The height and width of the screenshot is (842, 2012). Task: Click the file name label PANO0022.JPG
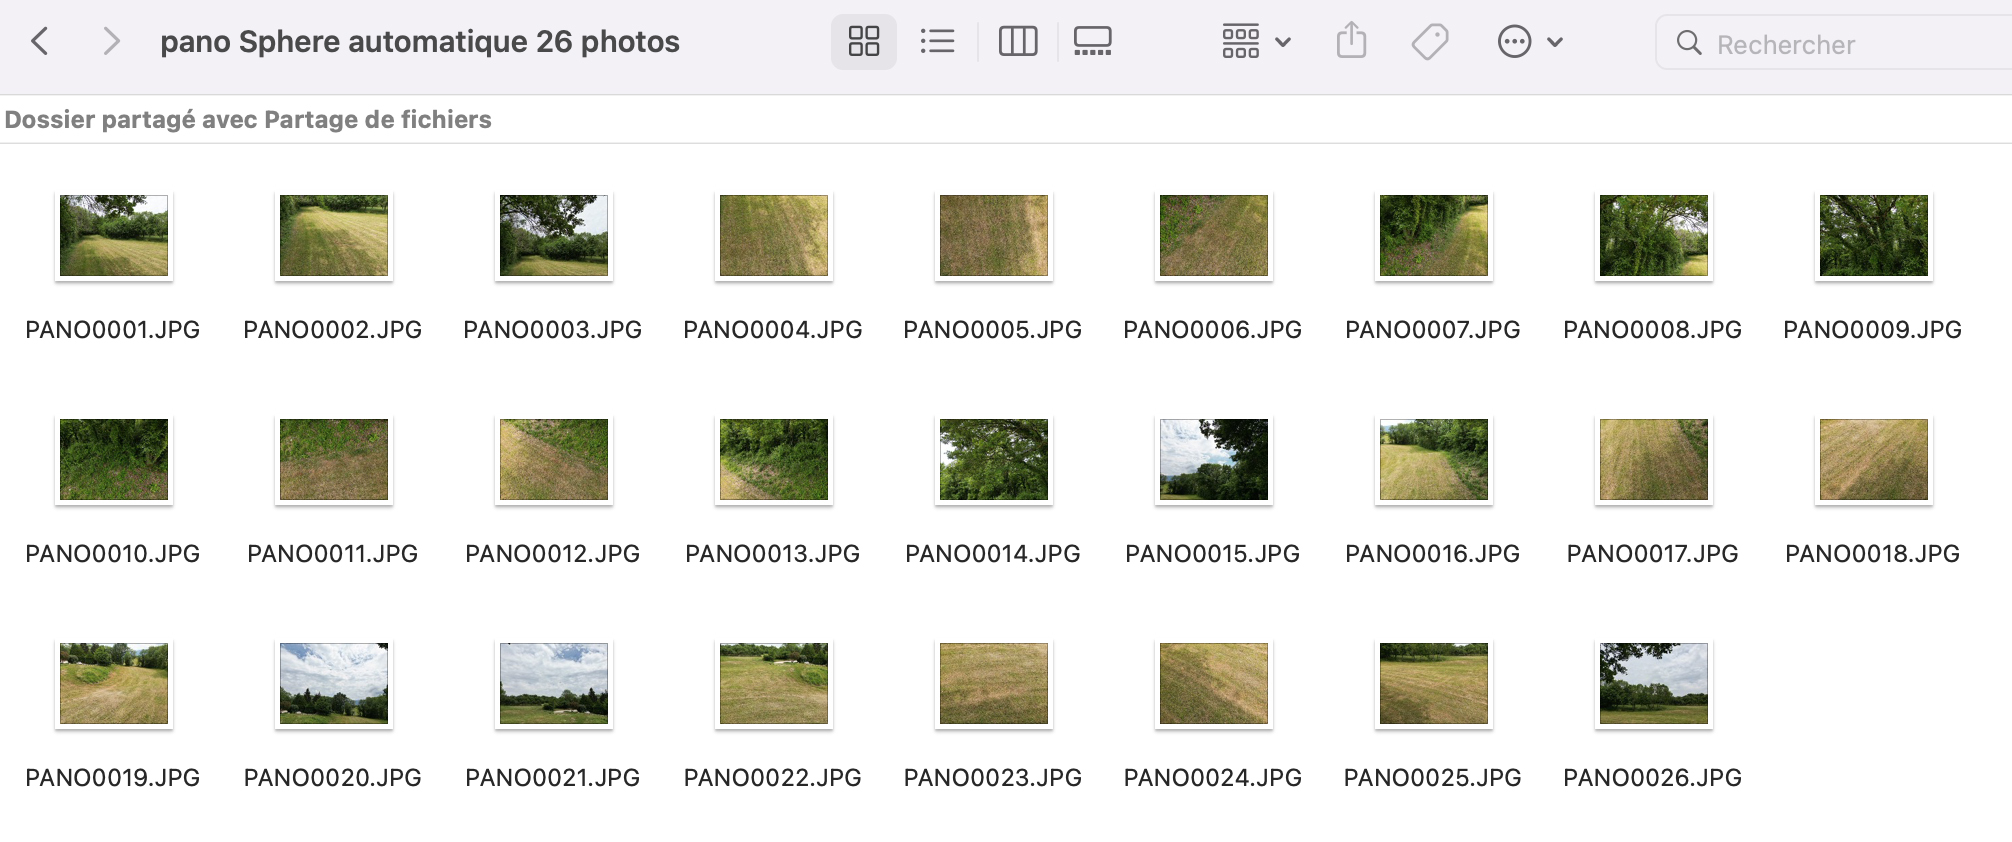pyautogui.click(x=773, y=778)
